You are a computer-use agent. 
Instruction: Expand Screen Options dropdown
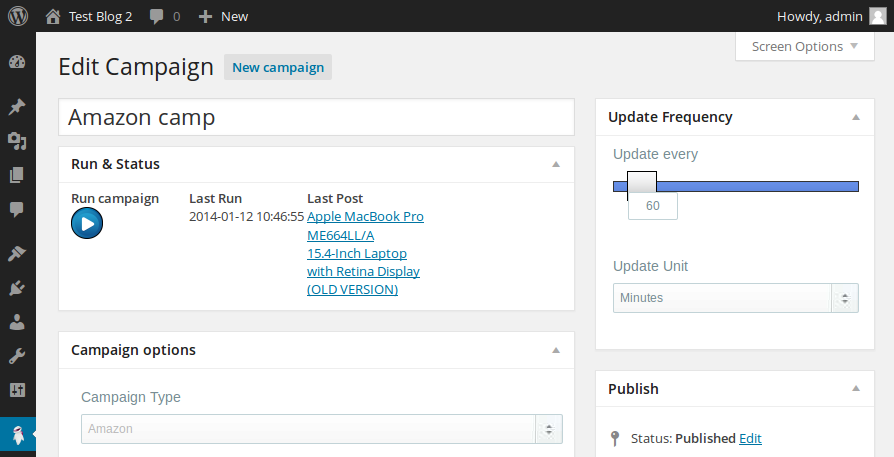click(804, 47)
